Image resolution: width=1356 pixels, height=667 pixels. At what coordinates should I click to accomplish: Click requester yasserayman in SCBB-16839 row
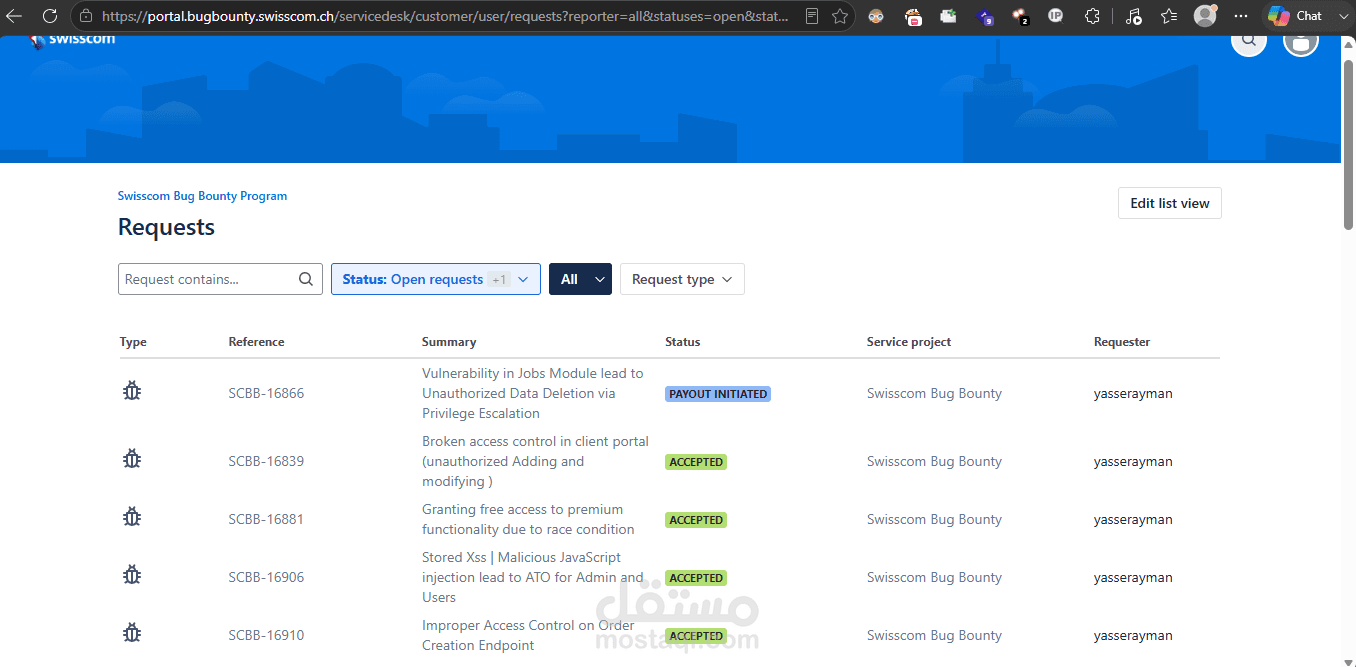coord(1133,461)
